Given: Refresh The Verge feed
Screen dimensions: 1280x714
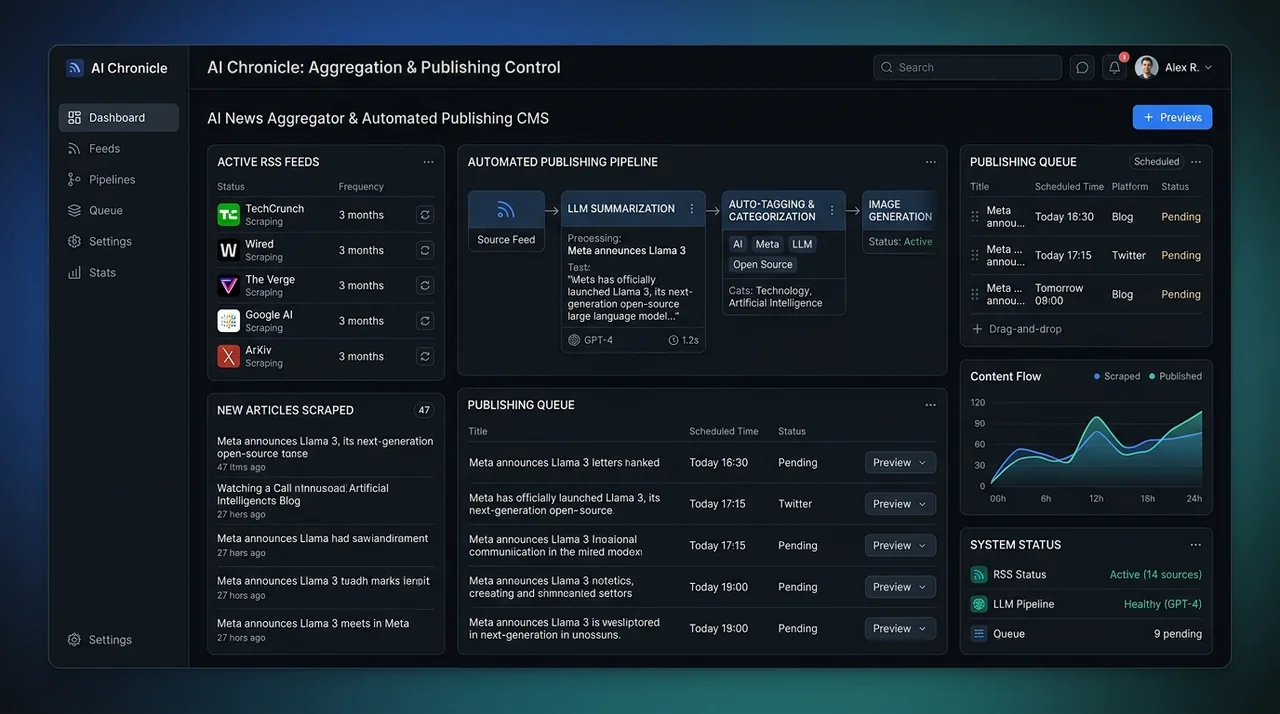Looking at the screenshot, I should click(x=425, y=286).
